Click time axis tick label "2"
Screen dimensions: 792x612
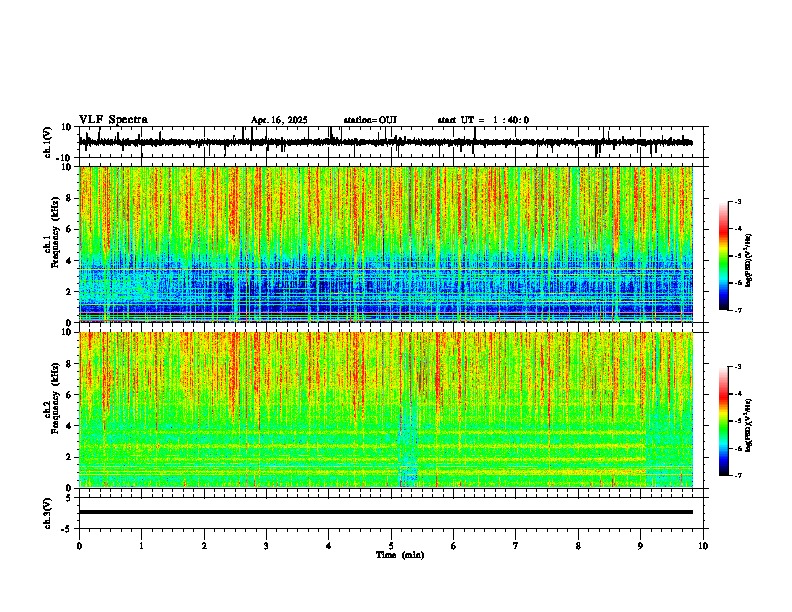coord(204,546)
